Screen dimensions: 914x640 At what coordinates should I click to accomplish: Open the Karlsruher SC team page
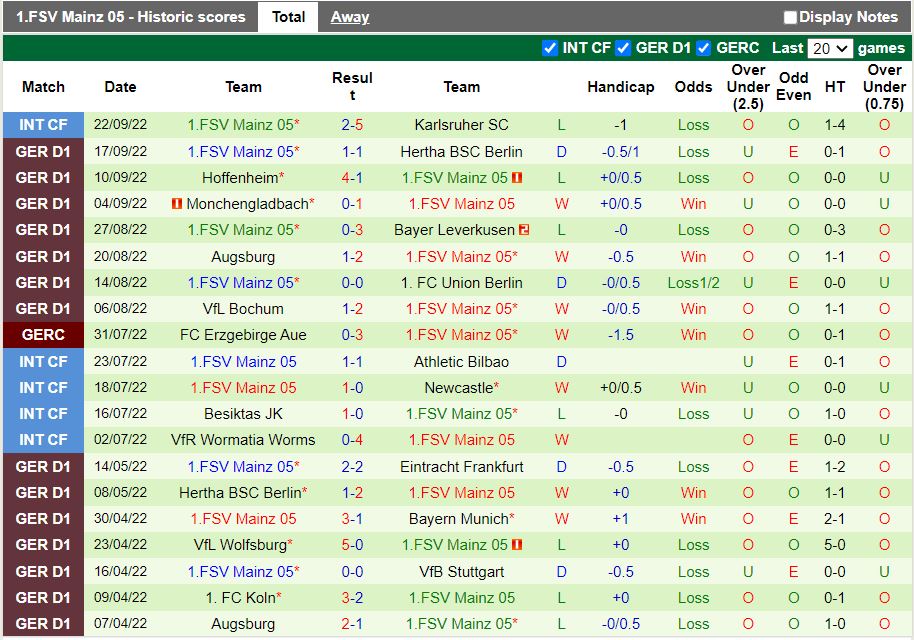click(x=461, y=125)
